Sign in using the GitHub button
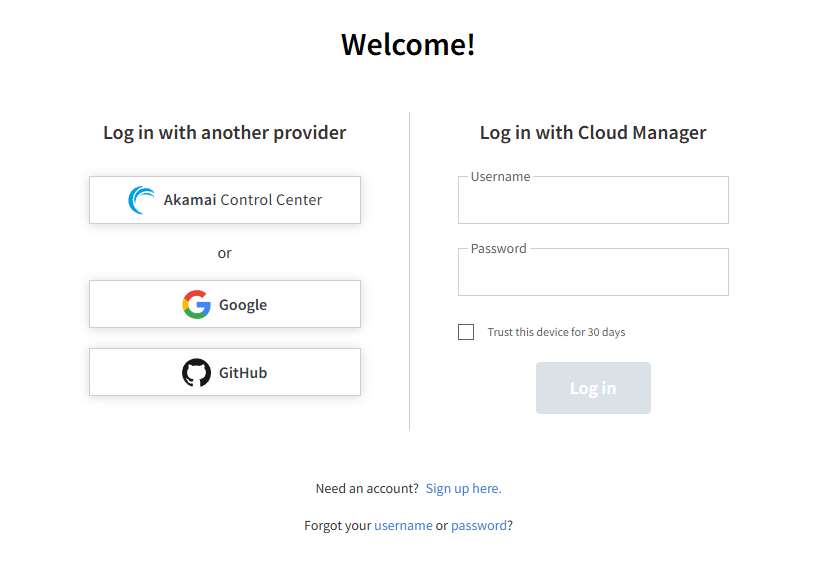 pos(225,372)
